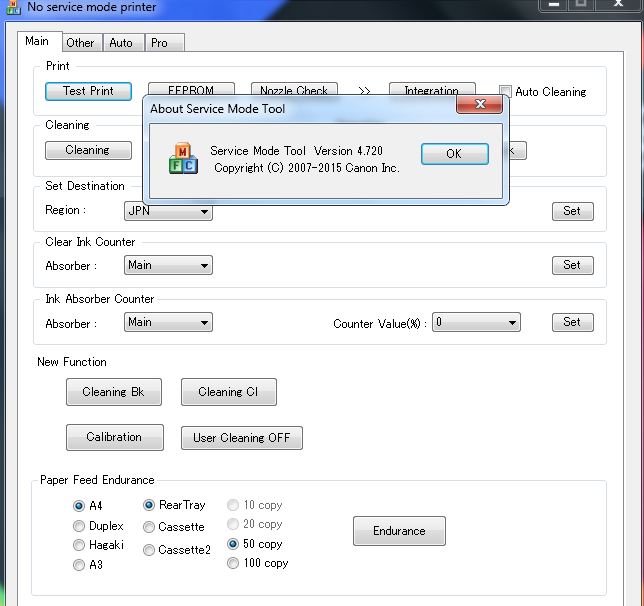Minimize the No service mode printer window
Screen dimensions: 644x606
click(554, 5)
